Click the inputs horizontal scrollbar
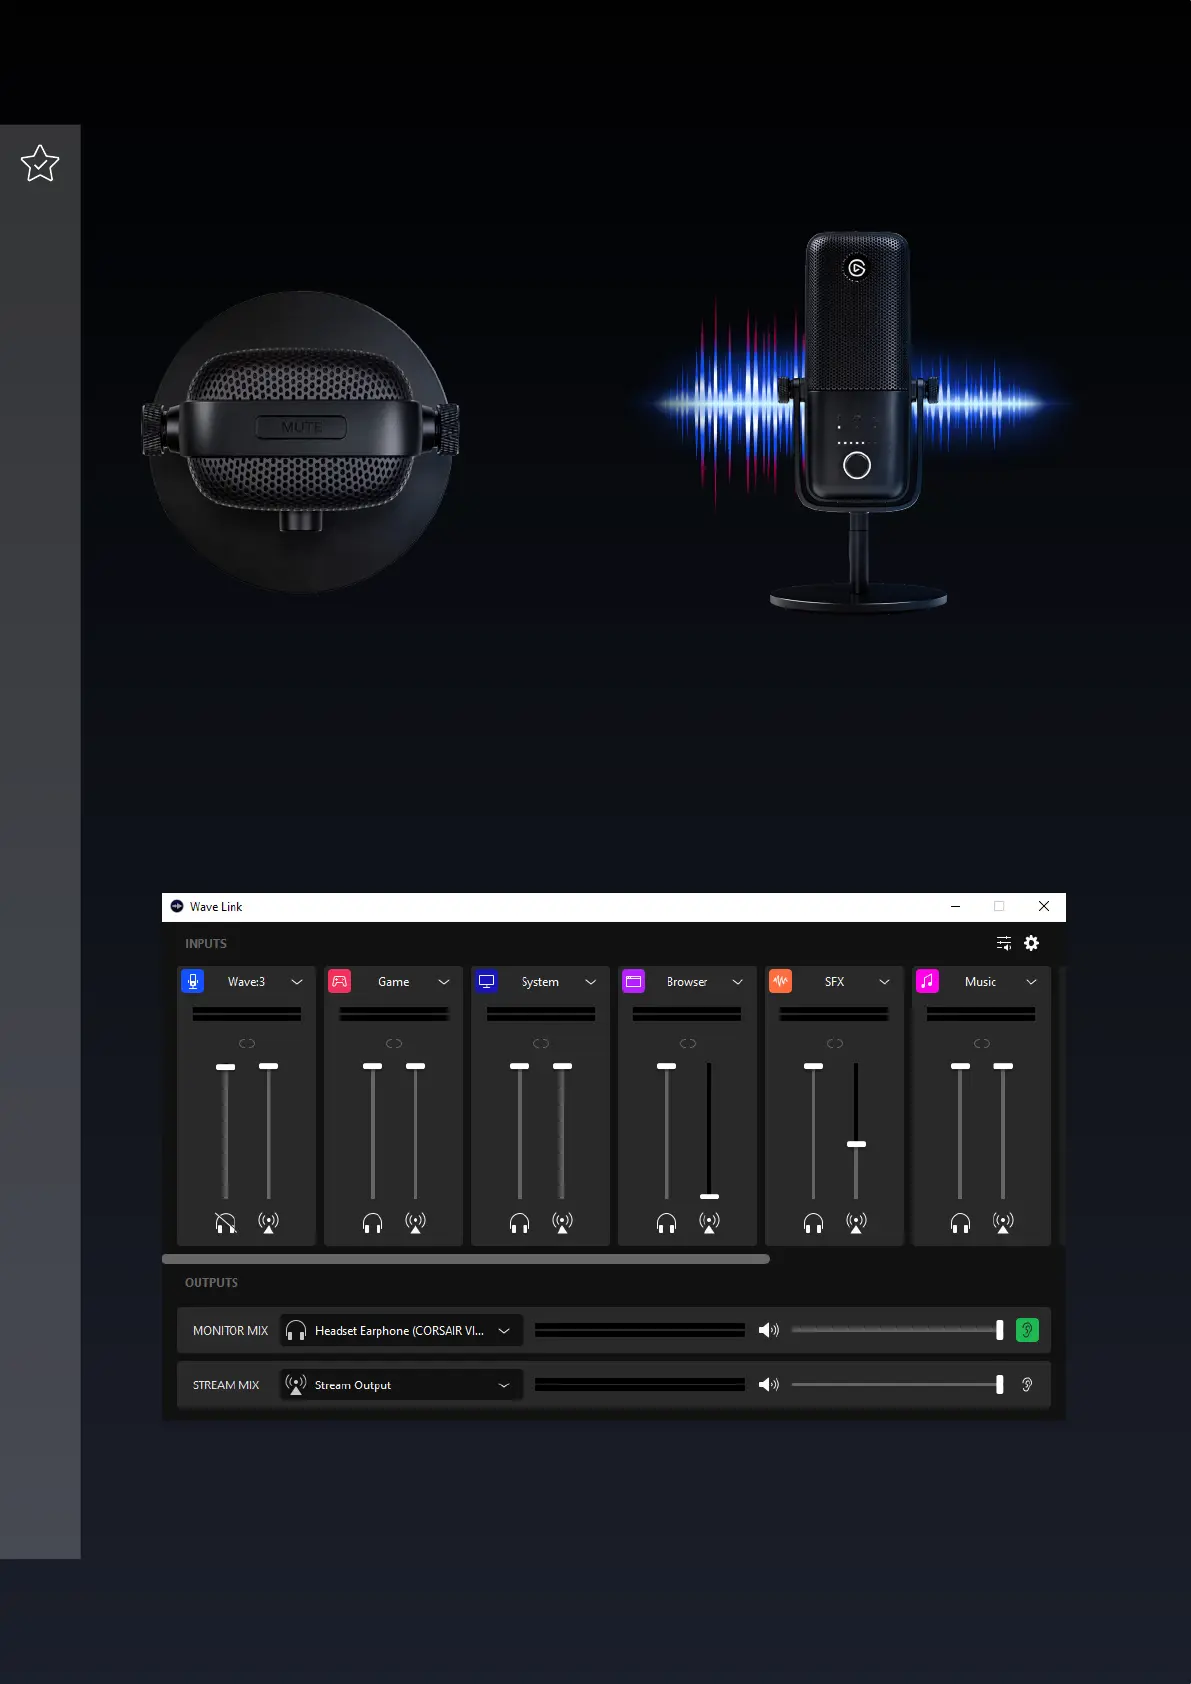1191x1684 pixels. (x=466, y=1259)
